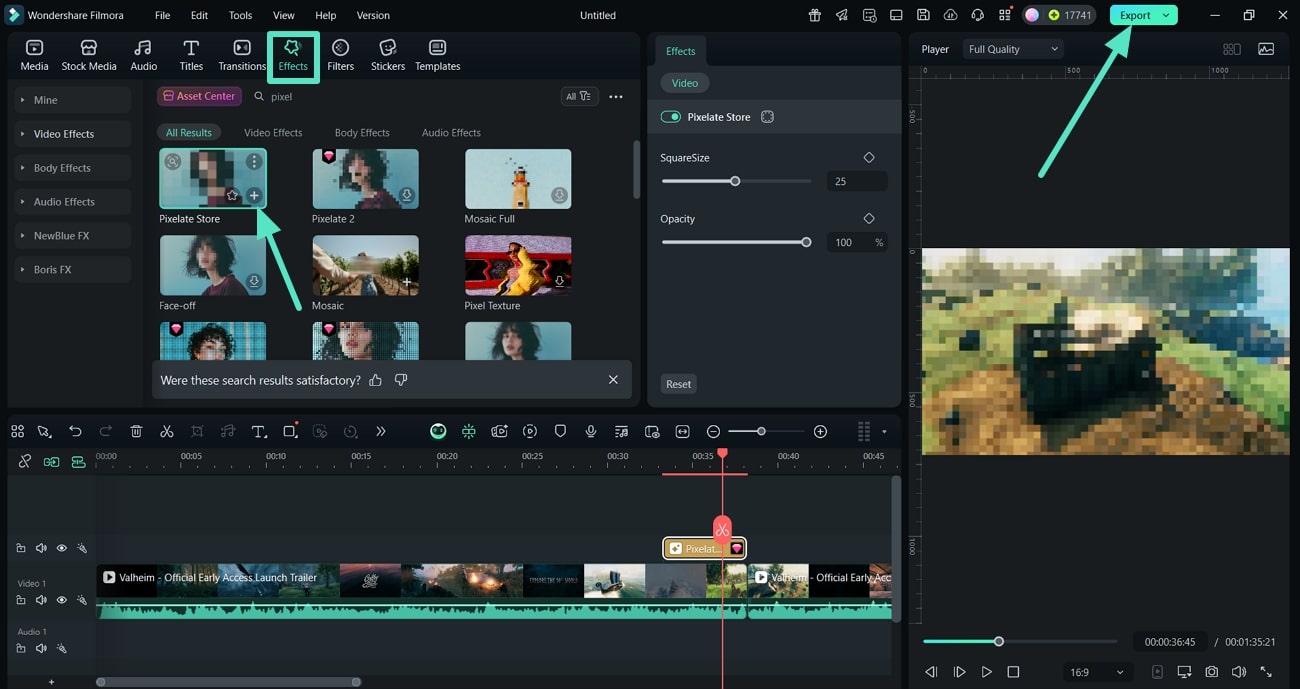
Task: Open the Asset Center
Action: pyautogui.click(x=199, y=96)
